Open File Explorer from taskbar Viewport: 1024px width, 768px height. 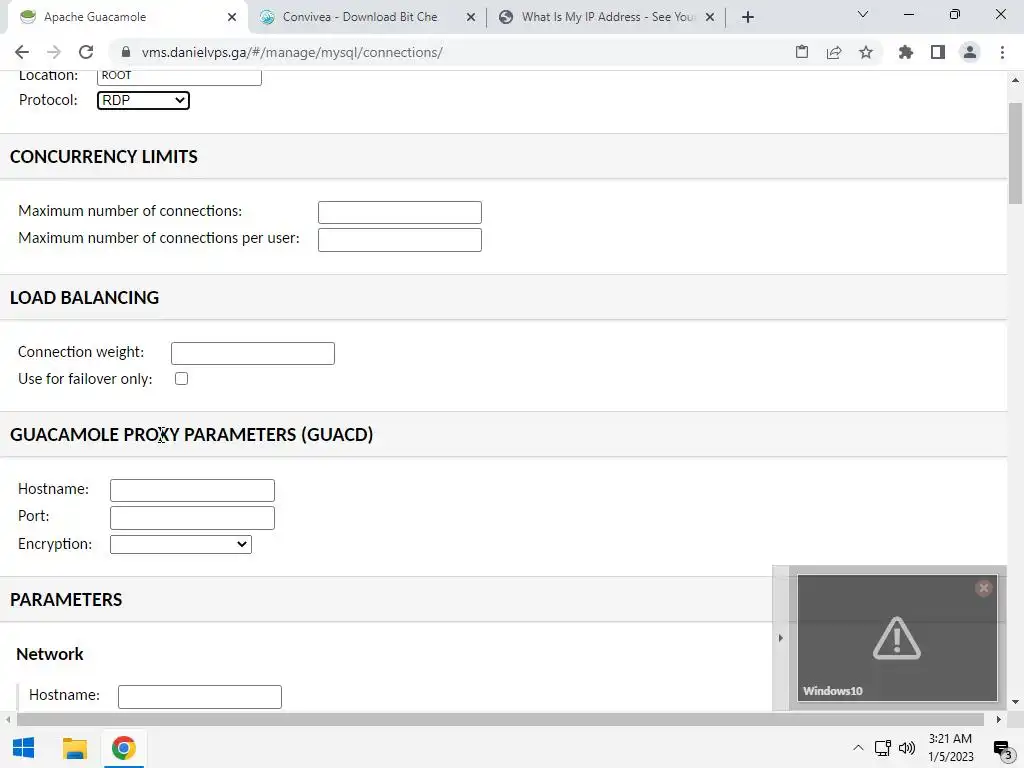[74, 748]
